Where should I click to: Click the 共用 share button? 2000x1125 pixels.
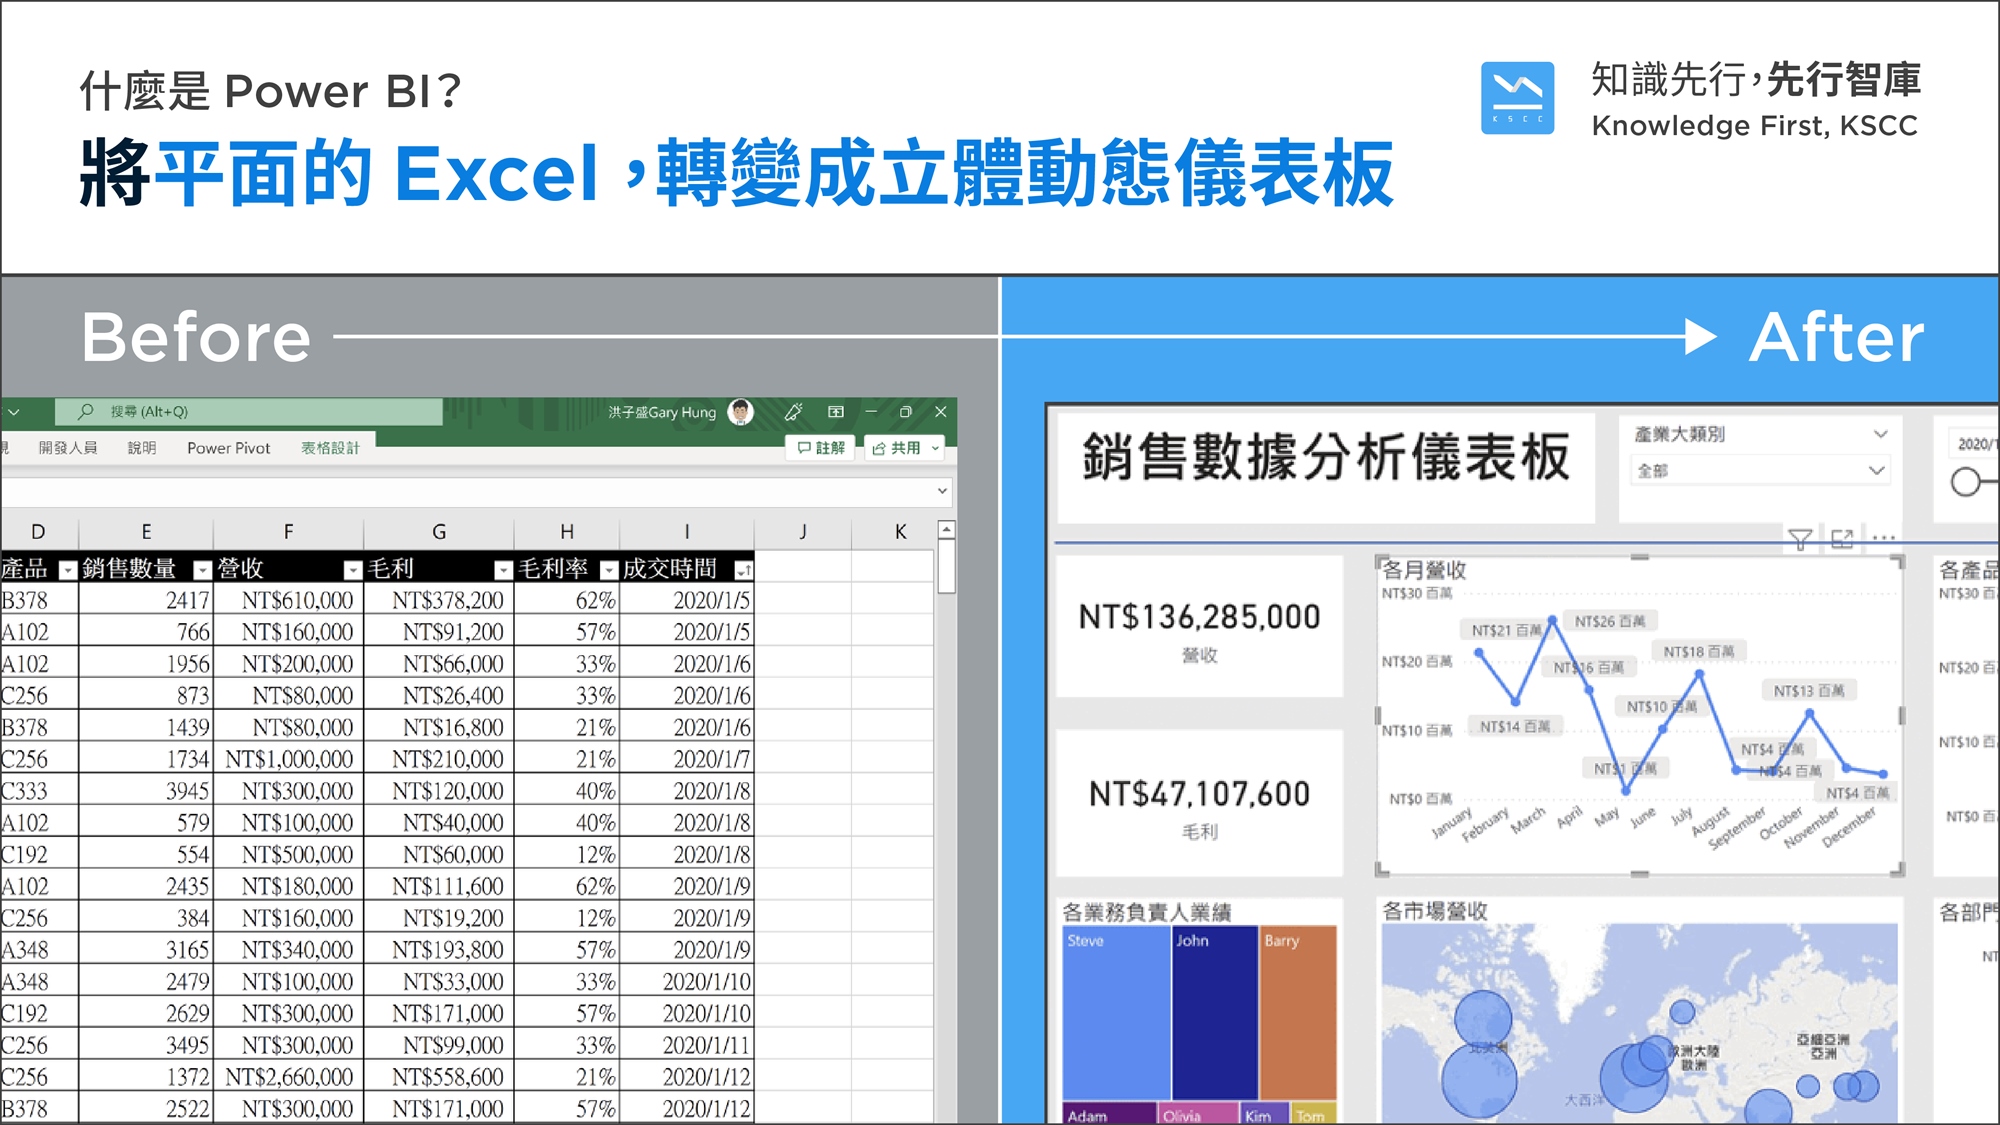[905, 448]
